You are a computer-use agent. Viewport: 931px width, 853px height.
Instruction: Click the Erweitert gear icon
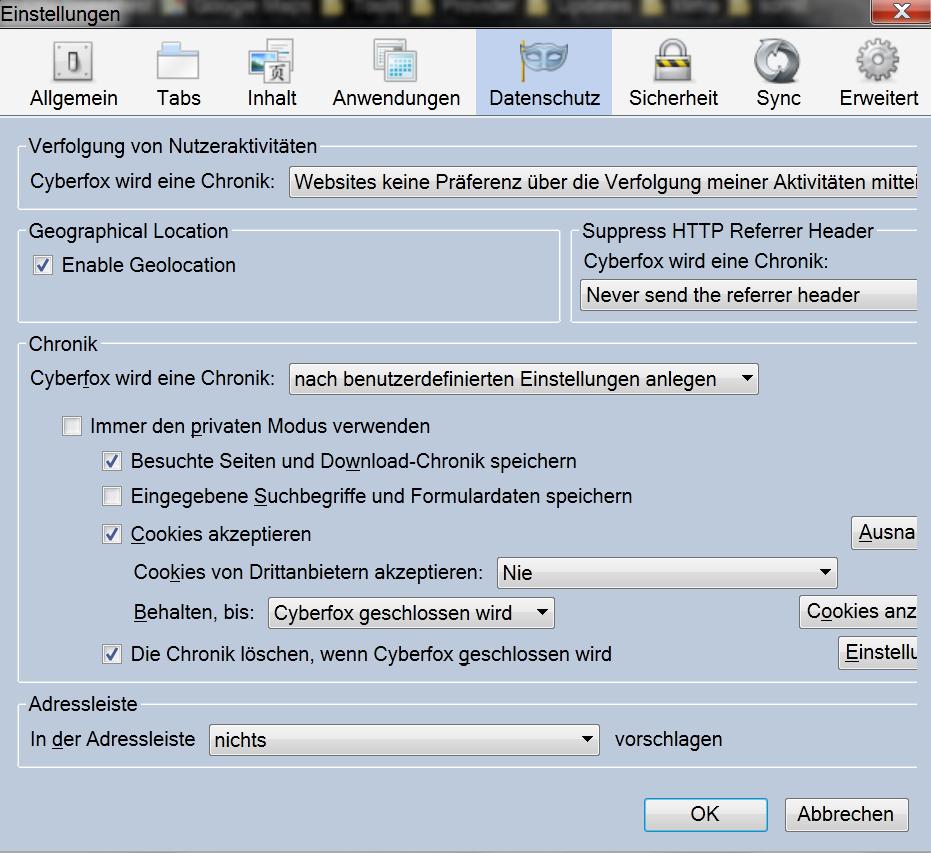878,61
